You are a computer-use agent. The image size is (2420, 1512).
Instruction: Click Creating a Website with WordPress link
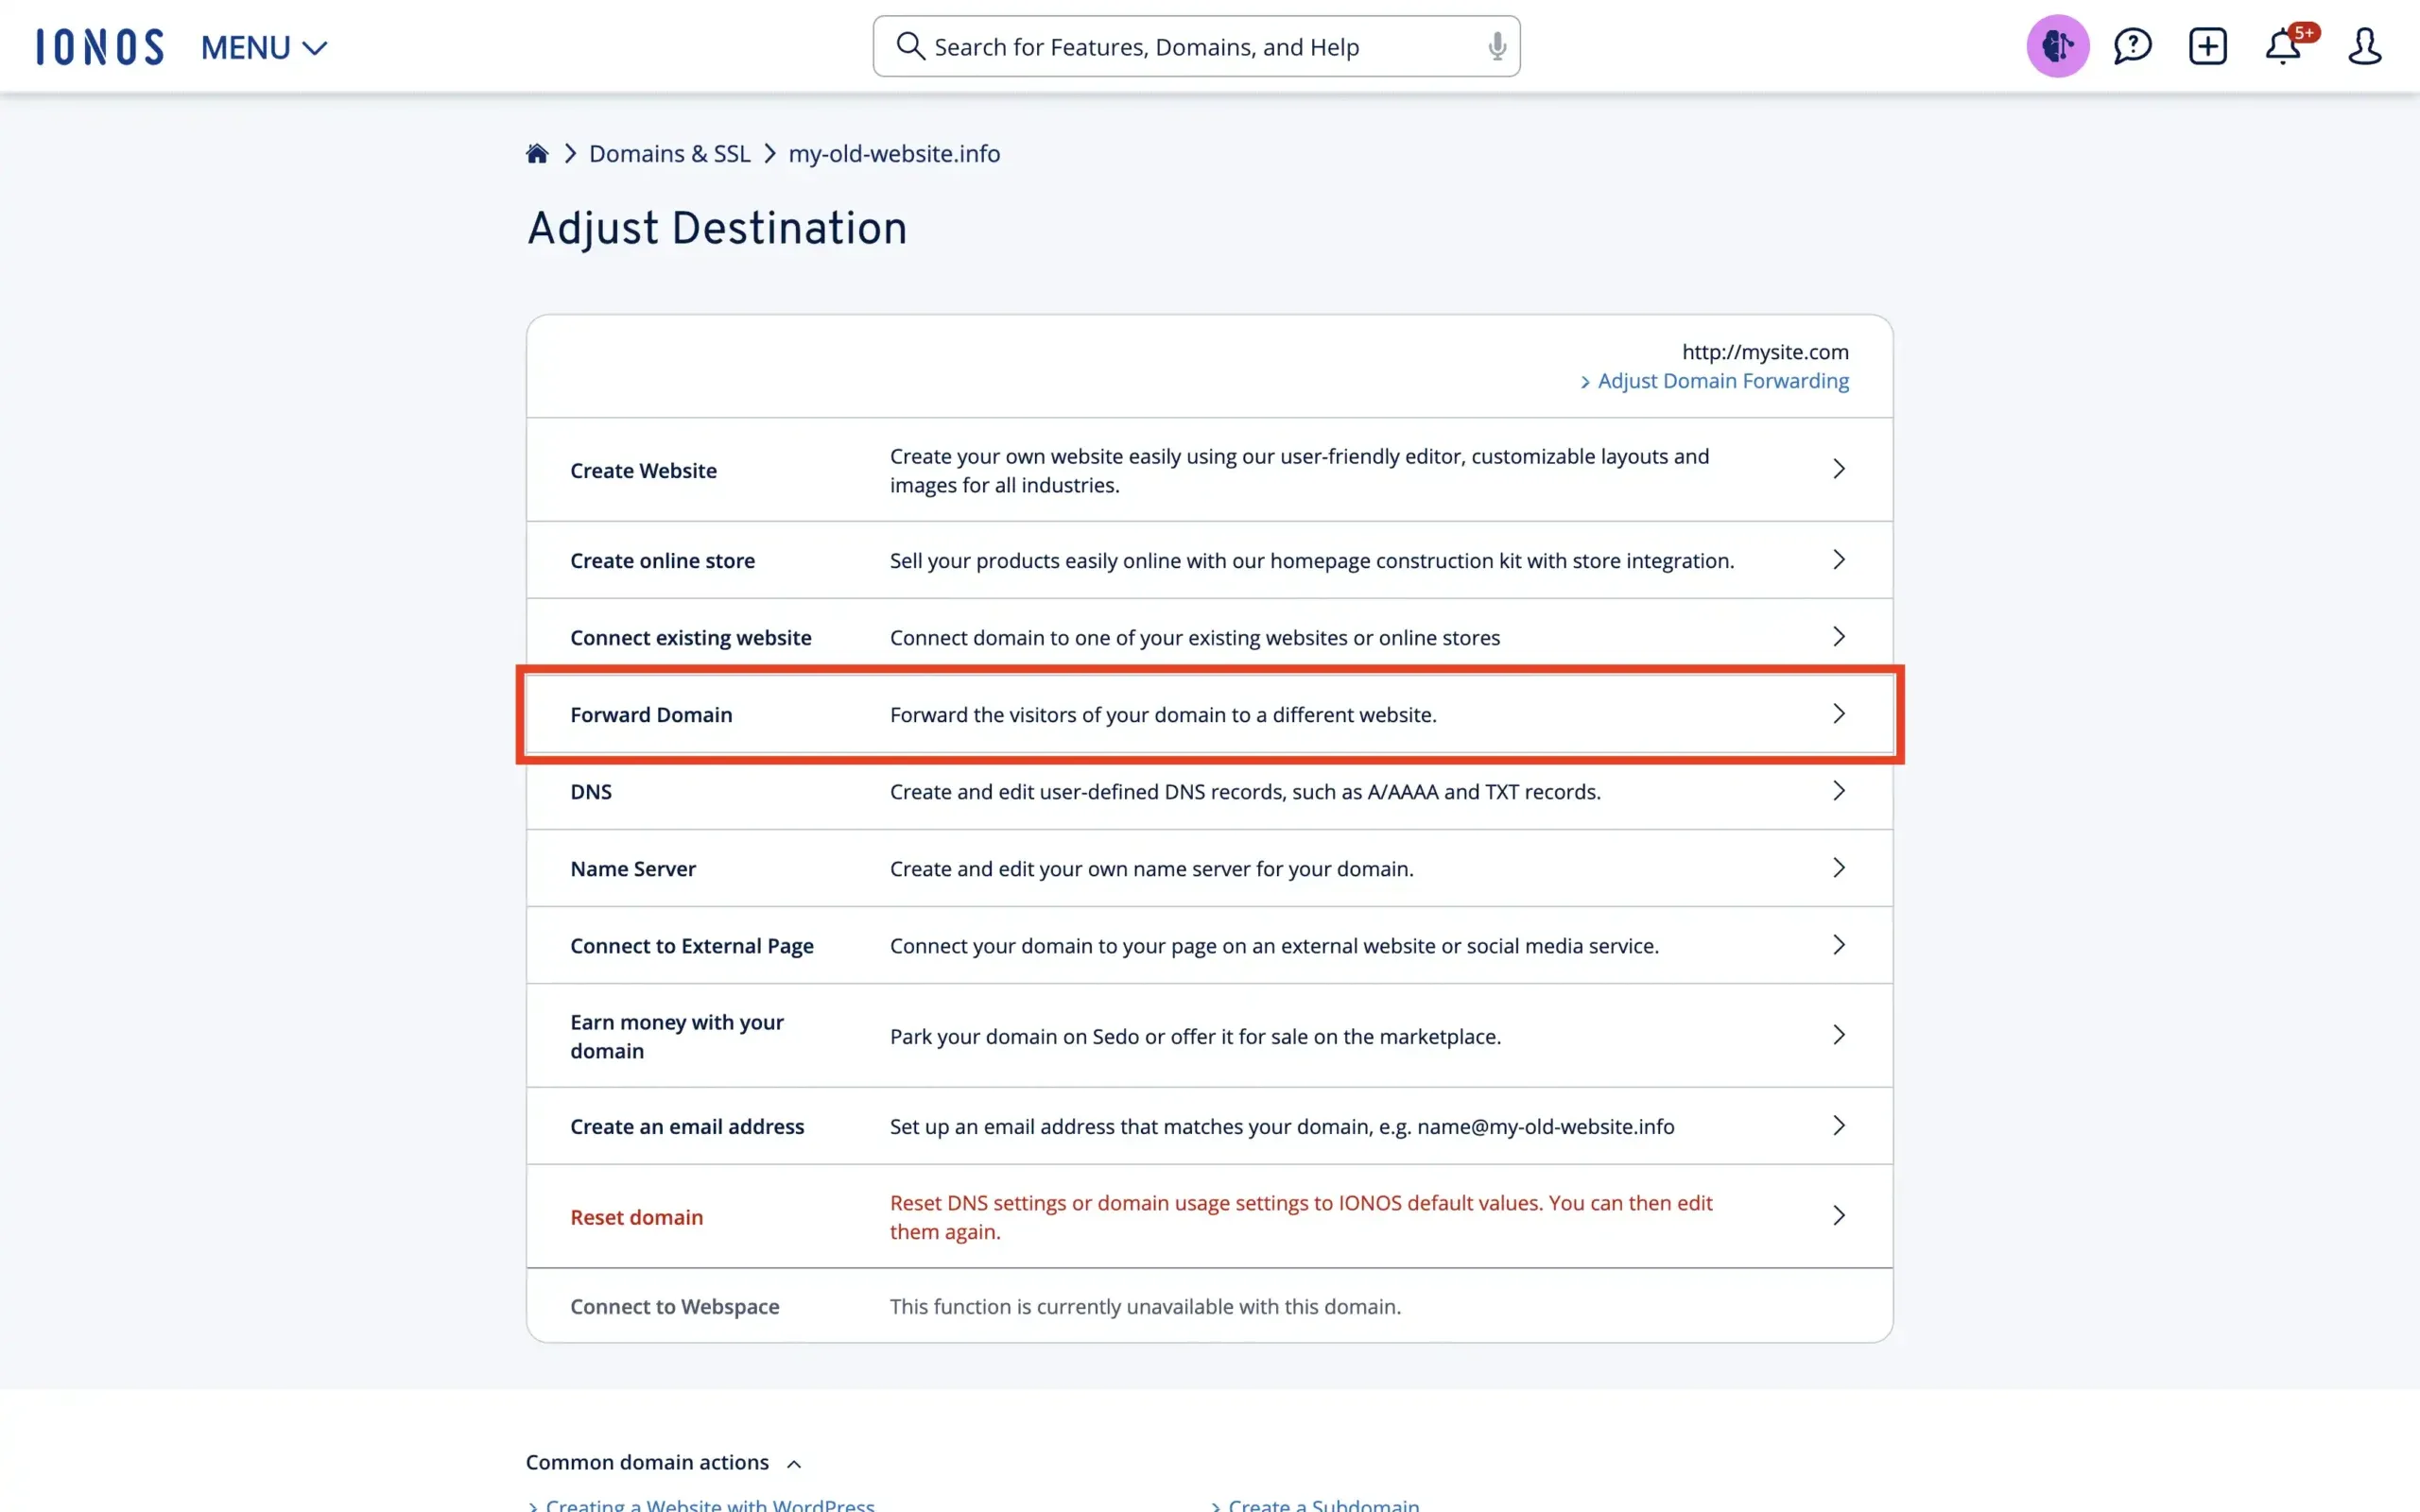[x=711, y=1504]
